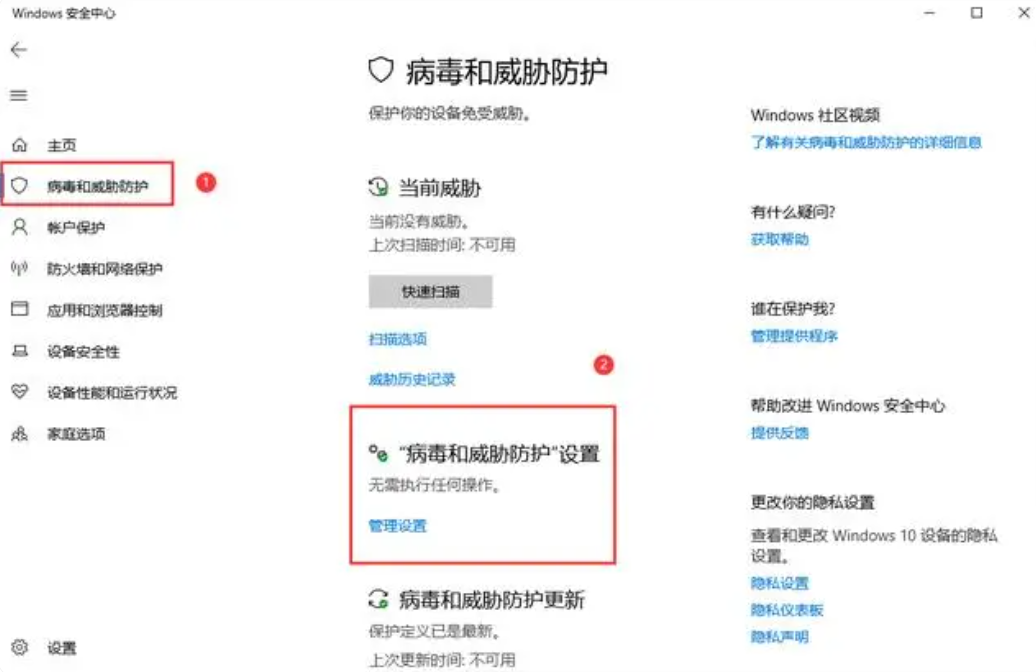Screen dimensions: 1036x672
Task: Click the text 无需执行任何操作。
Action: pos(434,485)
